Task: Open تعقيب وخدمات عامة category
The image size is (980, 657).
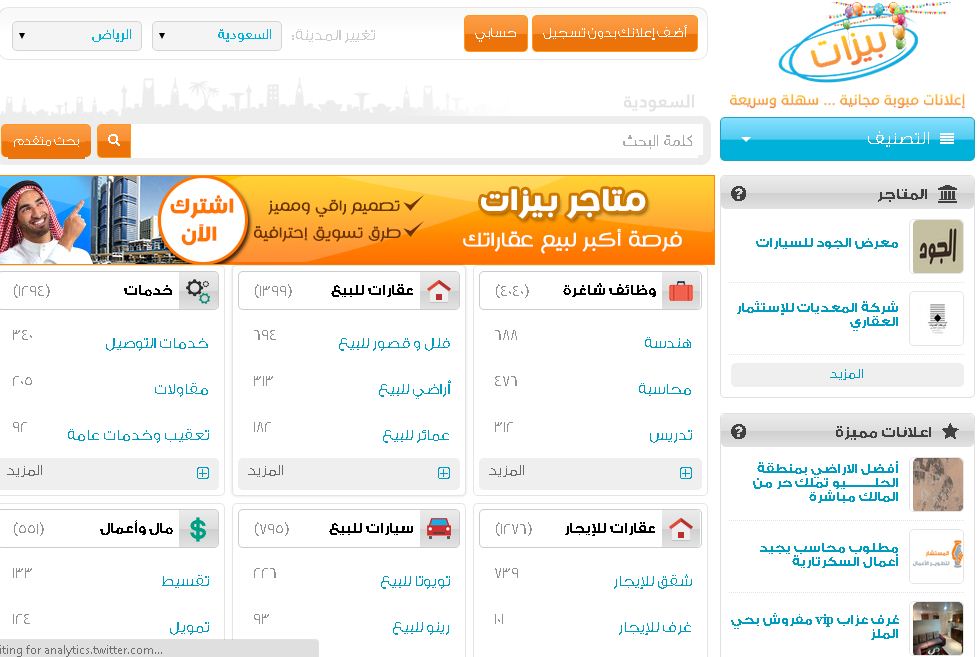Action: [139, 435]
